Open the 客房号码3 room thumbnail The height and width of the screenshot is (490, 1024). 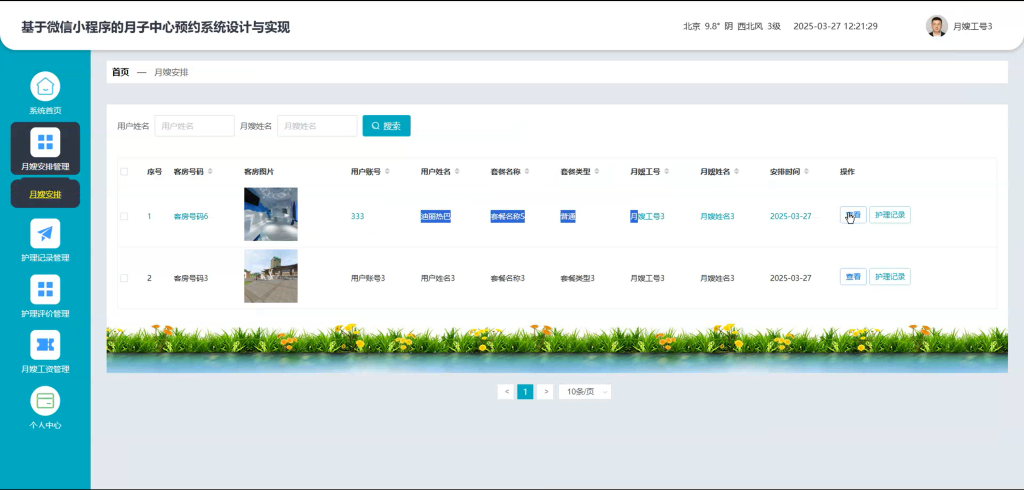click(x=270, y=276)
